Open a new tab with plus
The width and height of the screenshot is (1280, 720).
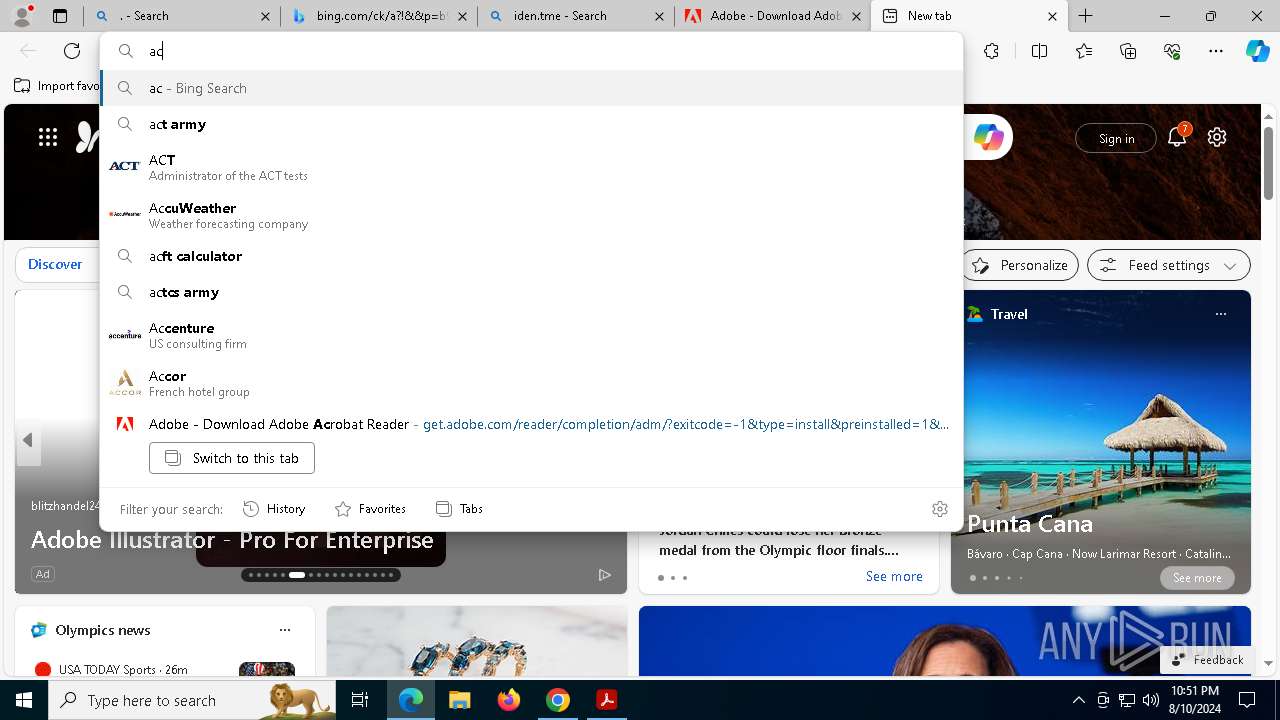(x=1085, y=16)
